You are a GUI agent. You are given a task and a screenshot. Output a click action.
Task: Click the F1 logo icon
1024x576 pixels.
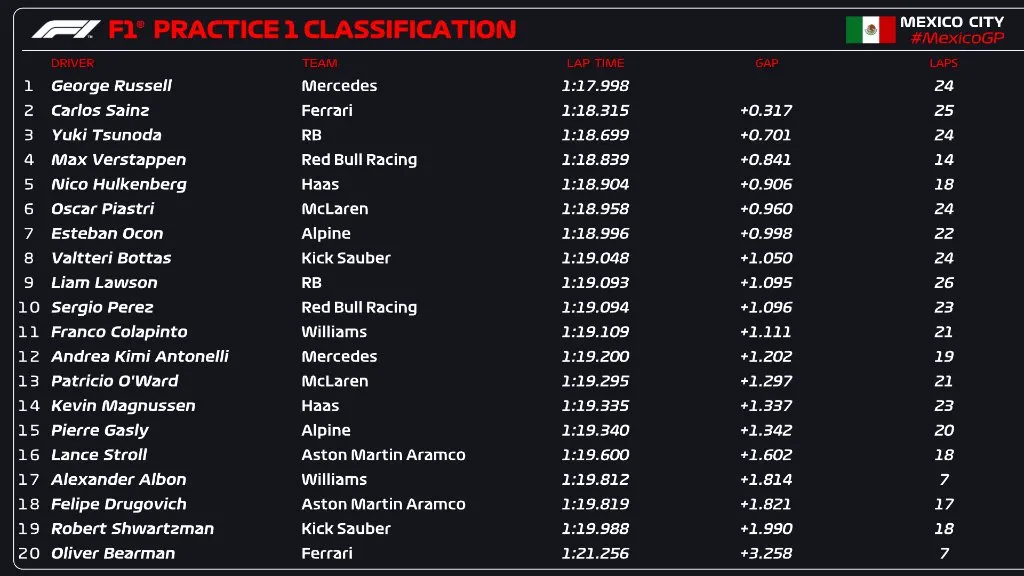coord(65,29)
